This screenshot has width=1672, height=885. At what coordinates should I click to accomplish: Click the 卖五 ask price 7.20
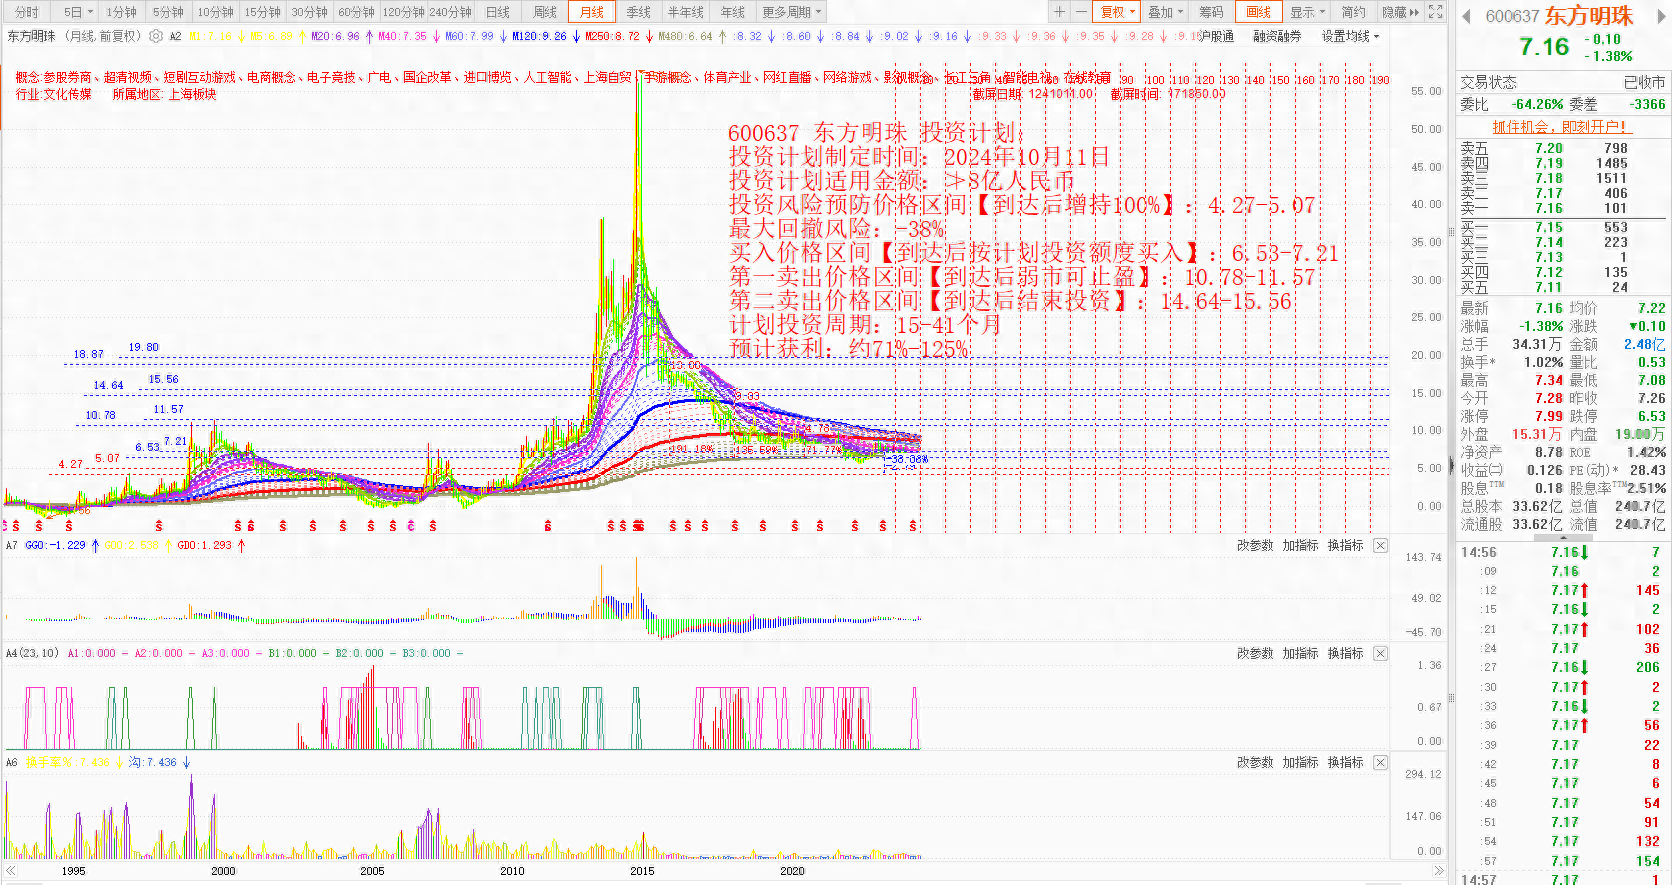(x=1549, y=148)
